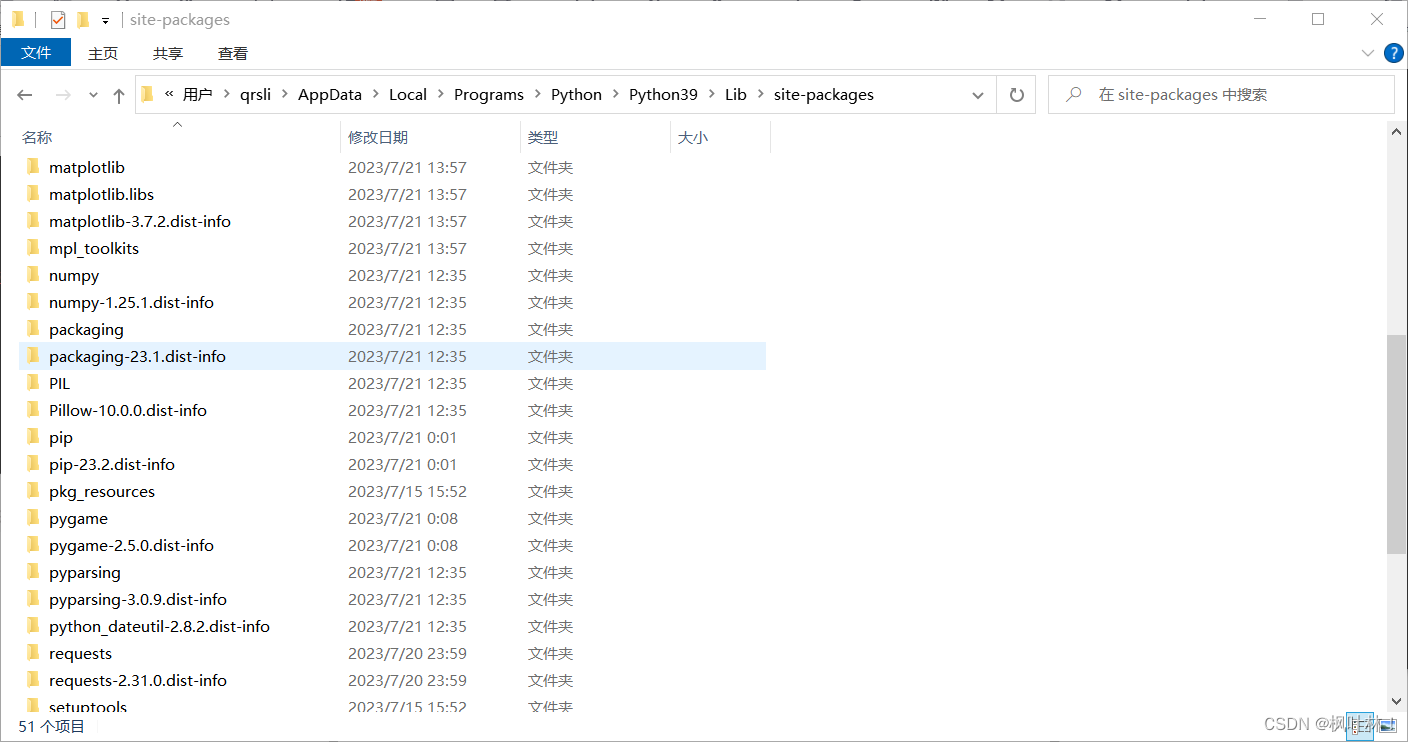The image size is (1408, 742).
Task: Select the pyparsing-3.0.9.dist-info folder icon
Action: (33, 599)
